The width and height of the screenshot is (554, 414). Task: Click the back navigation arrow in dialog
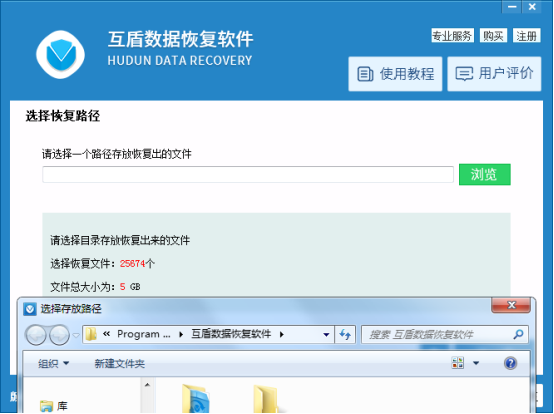[36, 335]
